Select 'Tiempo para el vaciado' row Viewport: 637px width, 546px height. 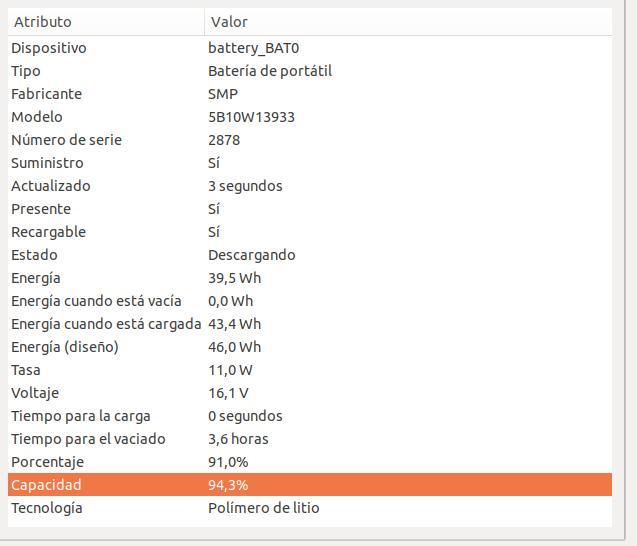tap(310, 439)
